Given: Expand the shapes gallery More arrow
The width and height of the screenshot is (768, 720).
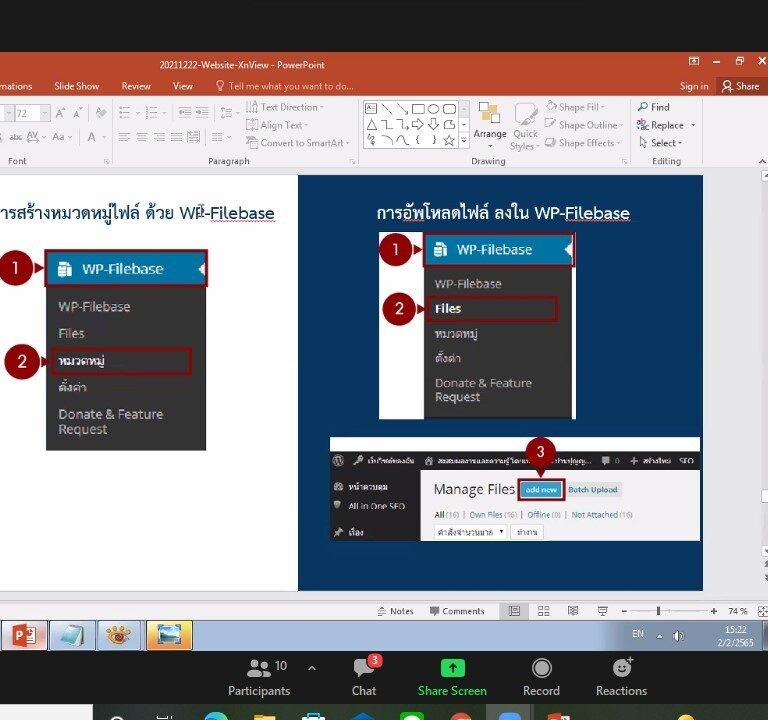Looking at the screenshot, I should click(x=464, y=142).
